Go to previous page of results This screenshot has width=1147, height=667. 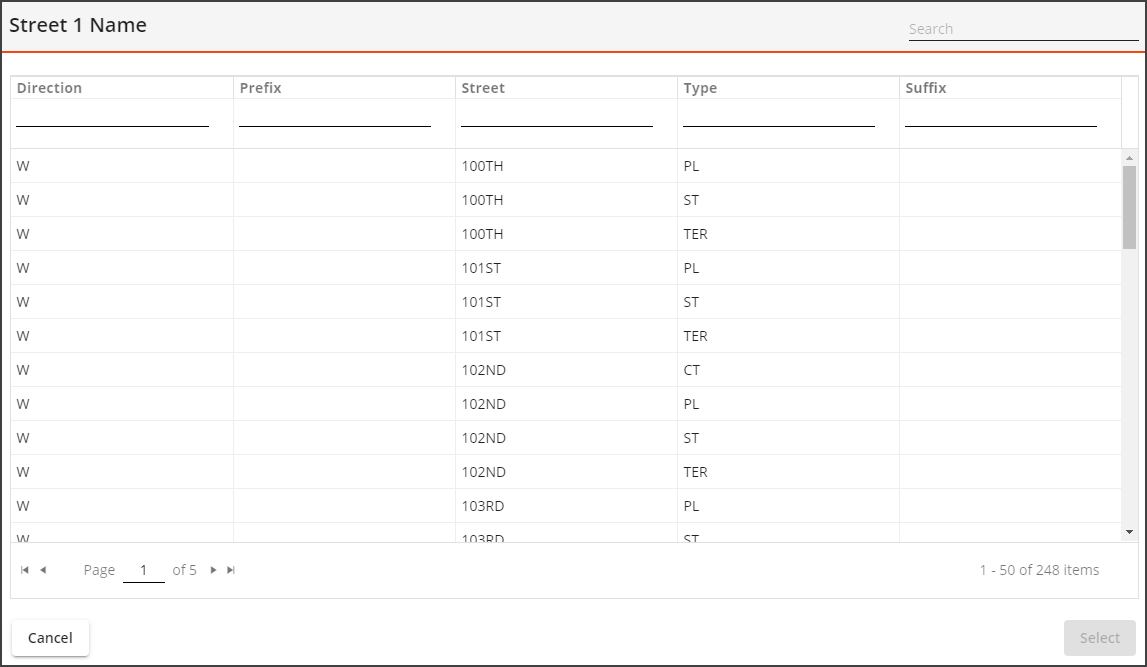[x=43, y=570]
